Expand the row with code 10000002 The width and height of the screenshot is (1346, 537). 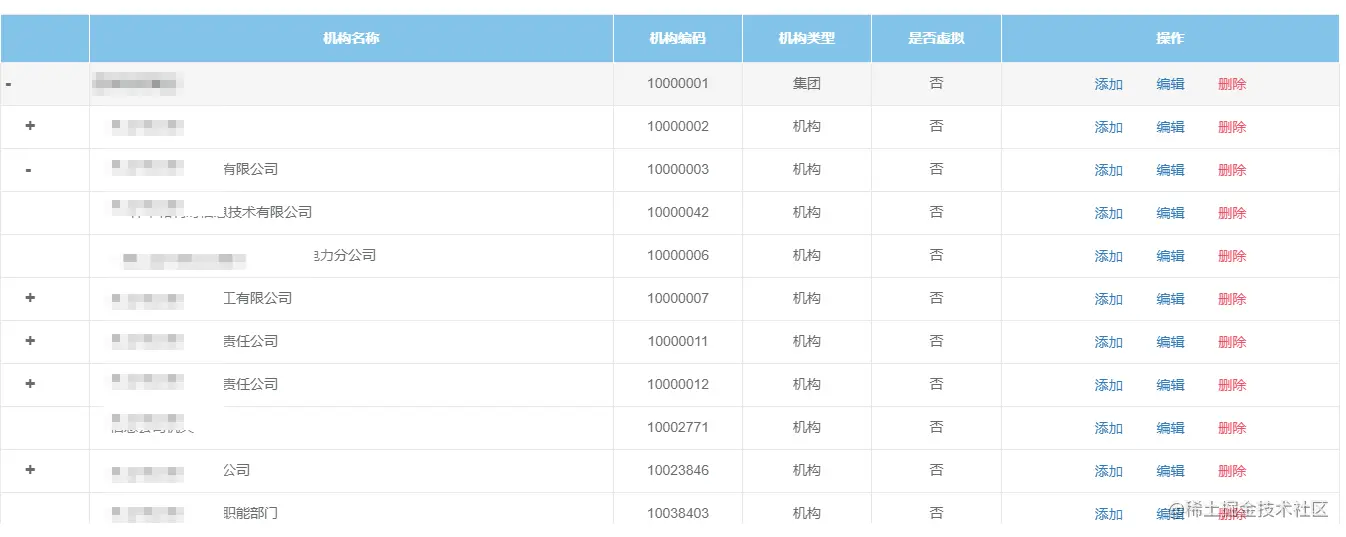point(30,126)
